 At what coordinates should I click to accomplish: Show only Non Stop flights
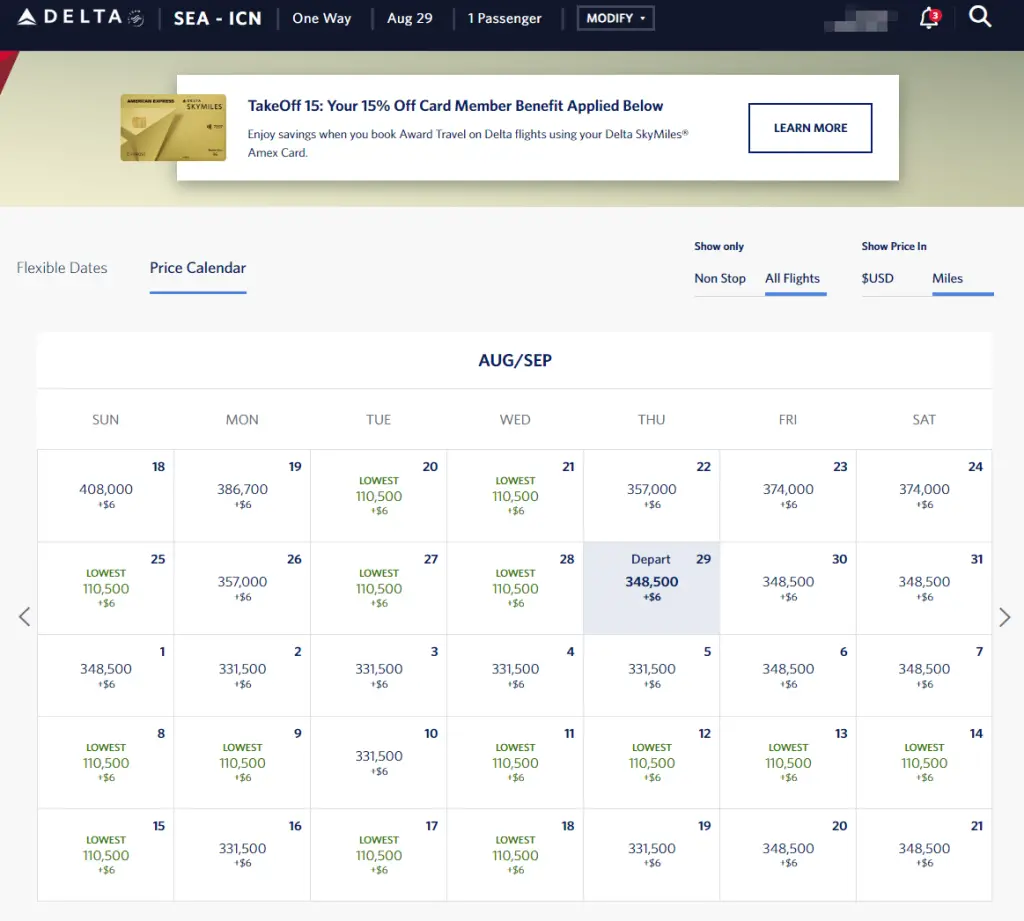pos(720,278)
